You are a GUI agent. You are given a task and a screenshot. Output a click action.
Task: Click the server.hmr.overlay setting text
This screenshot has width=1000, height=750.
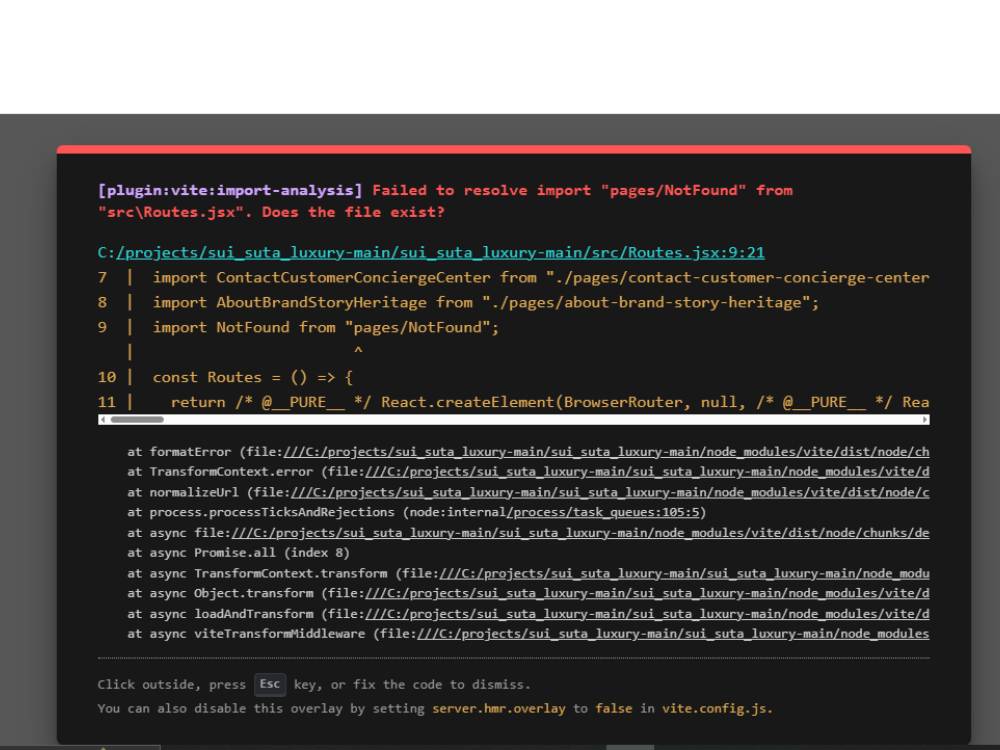[x=499, y=709]
